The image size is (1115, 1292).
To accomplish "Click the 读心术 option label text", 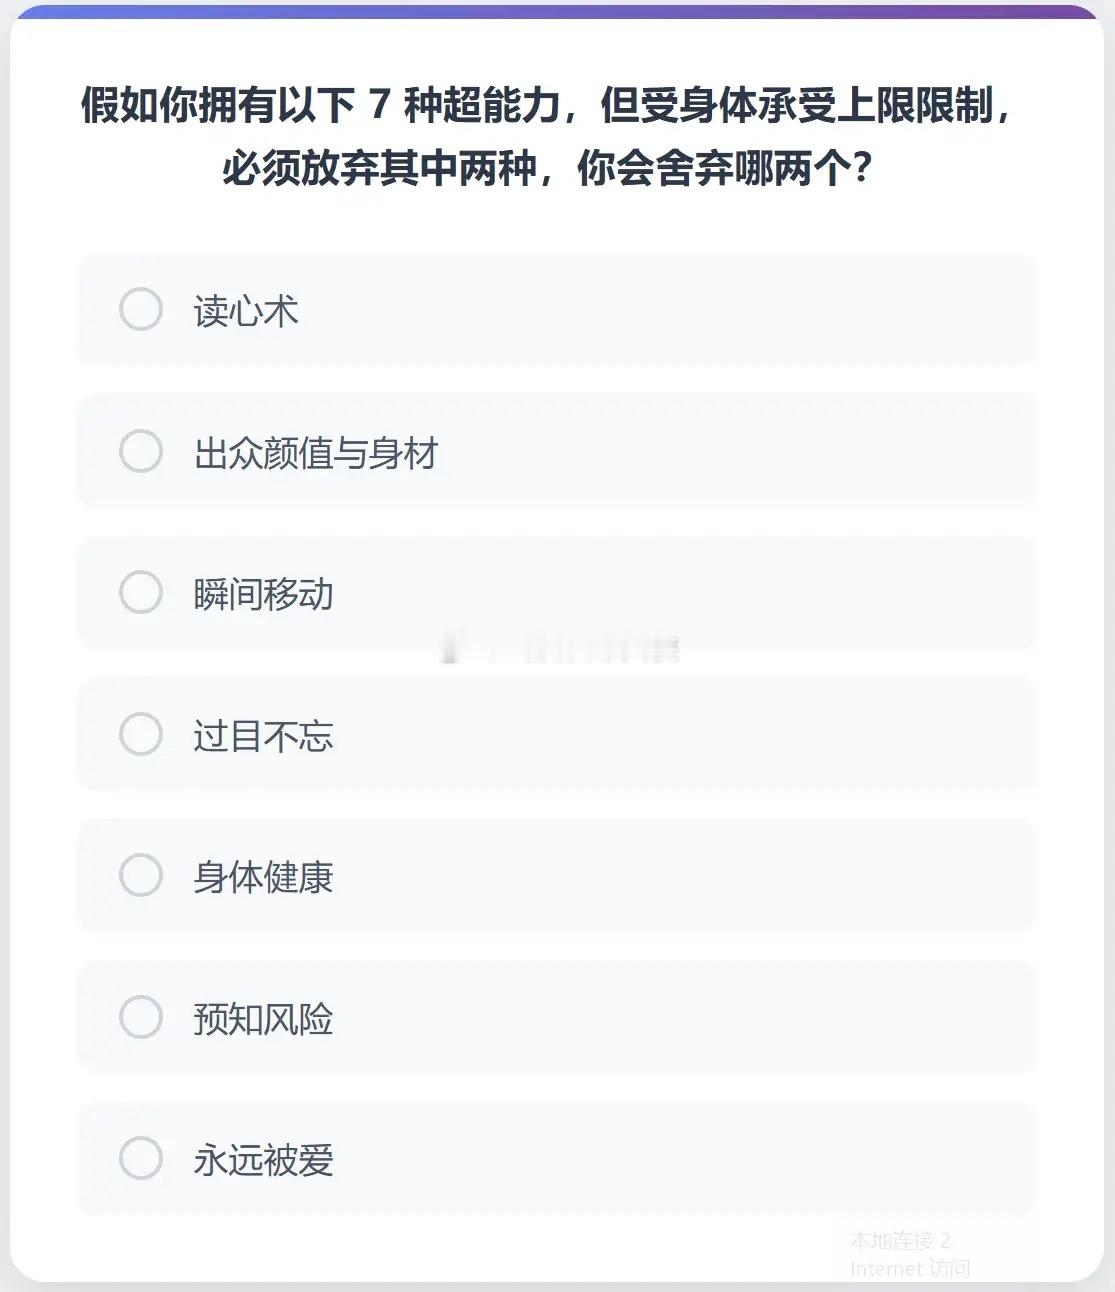I will pyautogui.click(x=246, y=311).
